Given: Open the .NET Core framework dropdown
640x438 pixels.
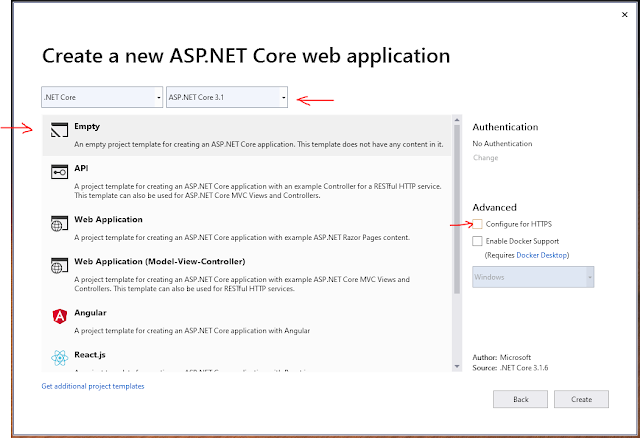Looking at the screenshot, I should 101,98.
